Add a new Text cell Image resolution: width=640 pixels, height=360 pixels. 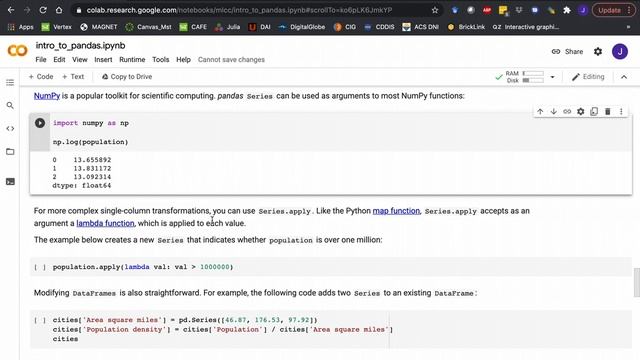[x=73, y=77]
